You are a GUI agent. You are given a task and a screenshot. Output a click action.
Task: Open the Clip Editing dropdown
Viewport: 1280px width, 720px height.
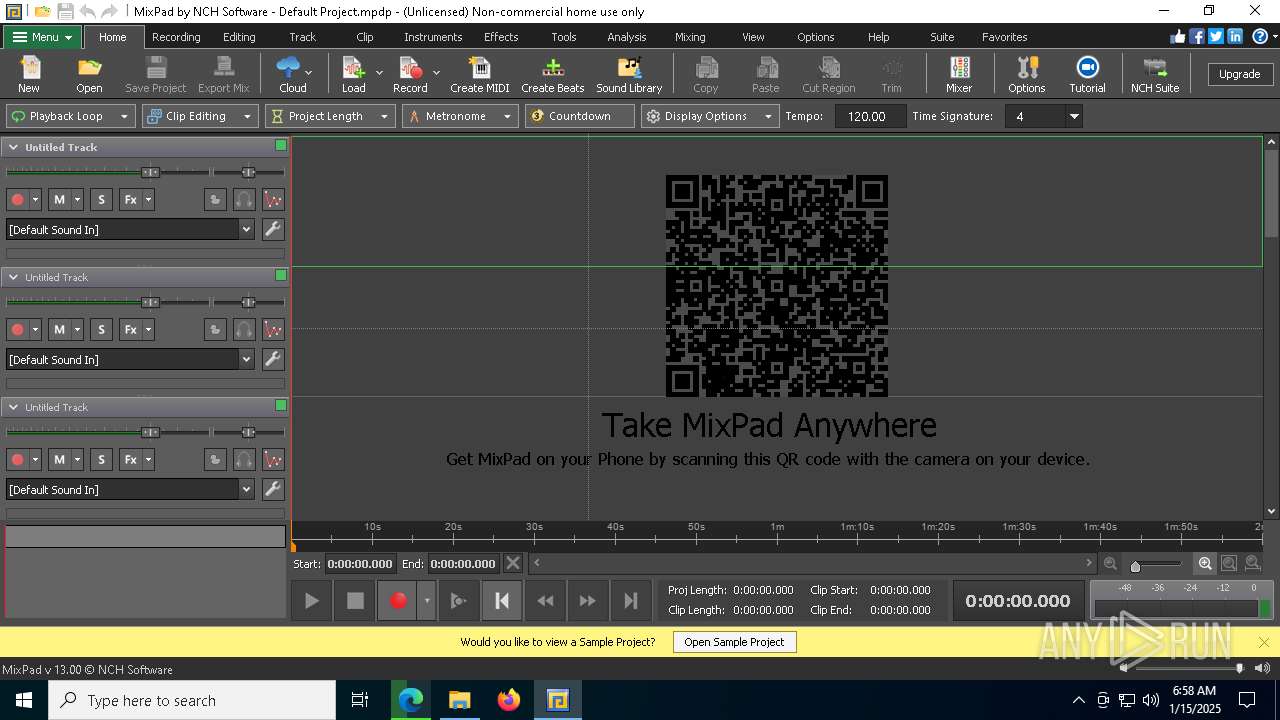[201, 116]
